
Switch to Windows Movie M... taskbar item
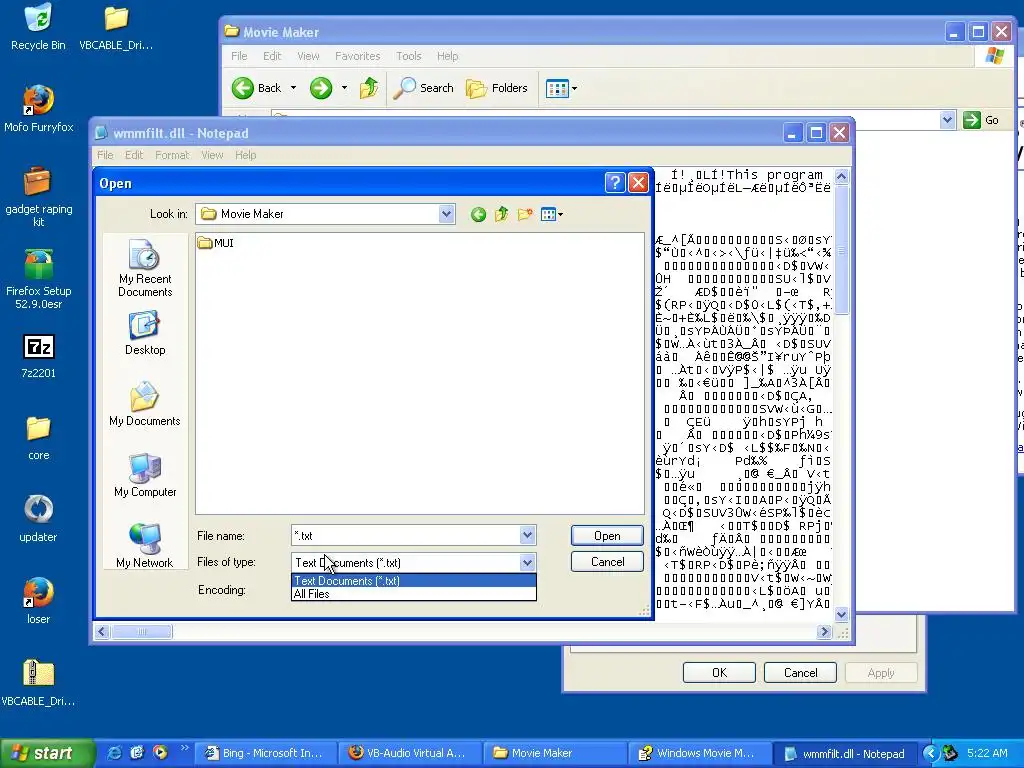click(x=699, y=753)
